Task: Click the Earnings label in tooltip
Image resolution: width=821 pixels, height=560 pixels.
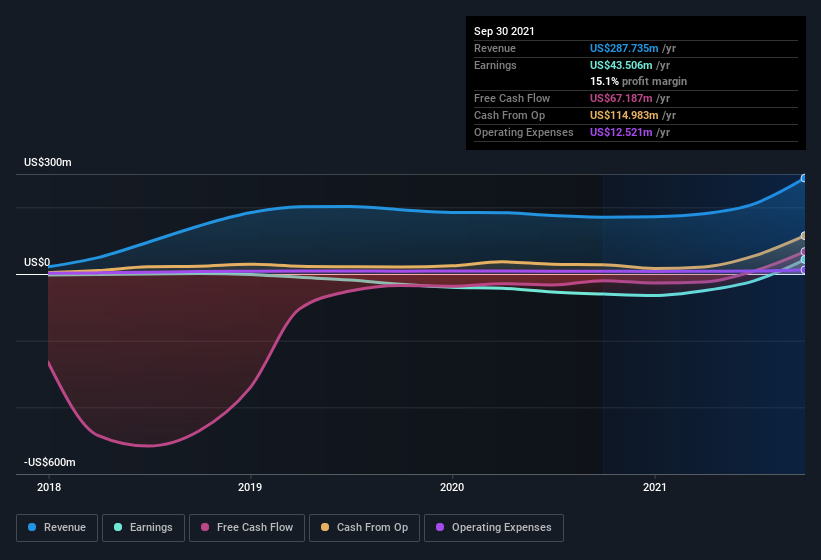Action: point(495,65)
